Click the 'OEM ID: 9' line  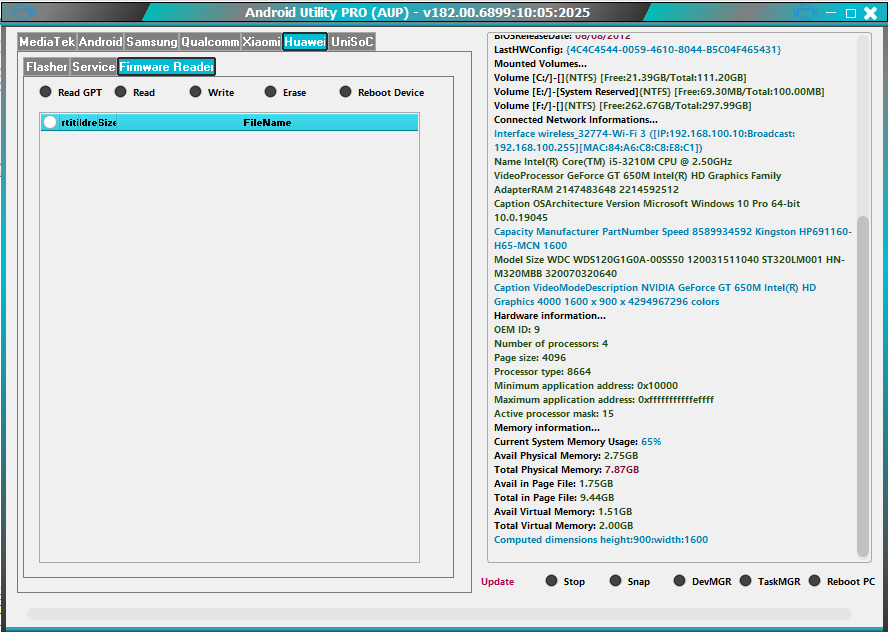[x=517, y=329]
